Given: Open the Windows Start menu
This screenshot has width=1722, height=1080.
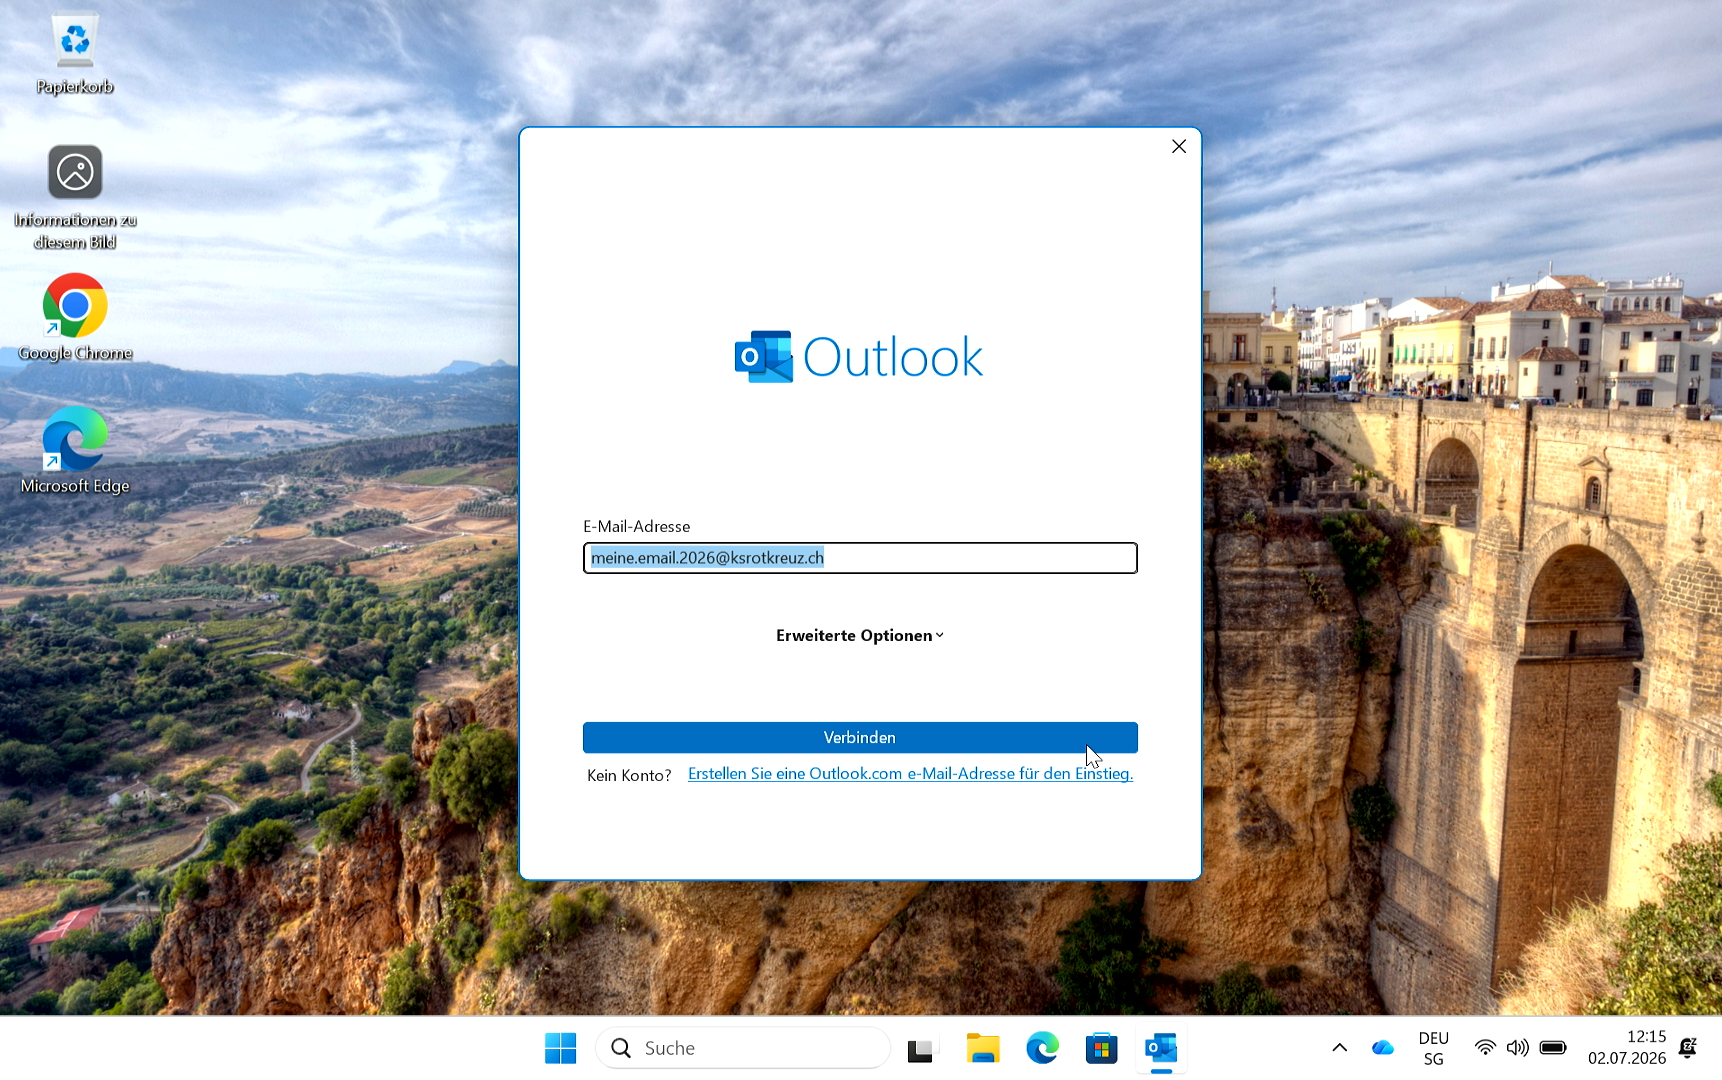Looking at the screenshot, I should pos(561,1048).
